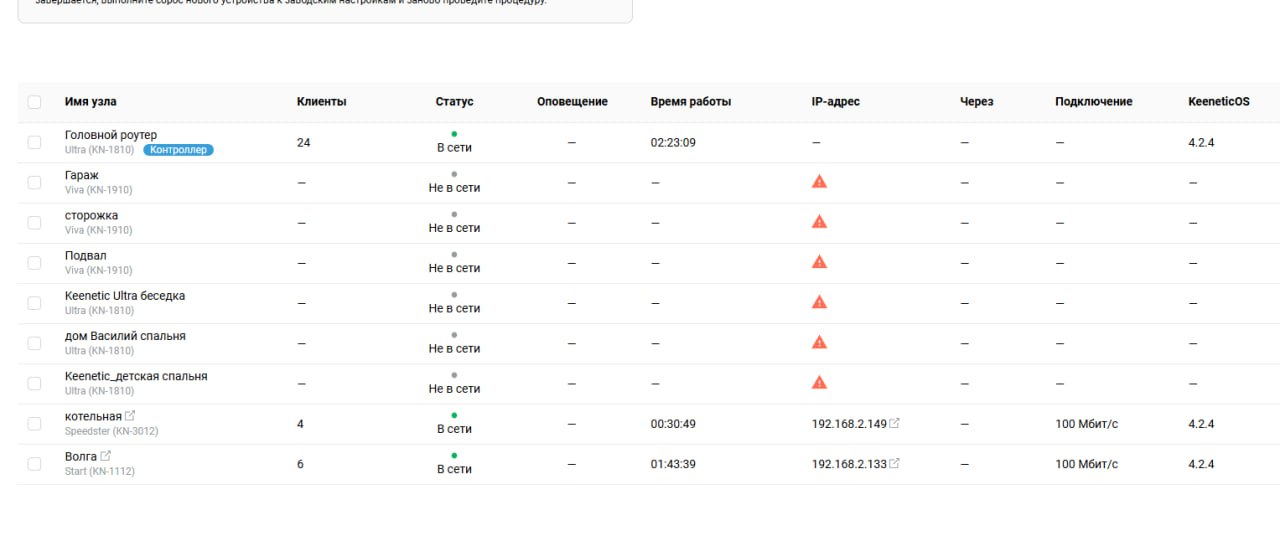This screenshot has height=541, width=1280.
Task: Click the Время работы column header
Action: point(691,101)
